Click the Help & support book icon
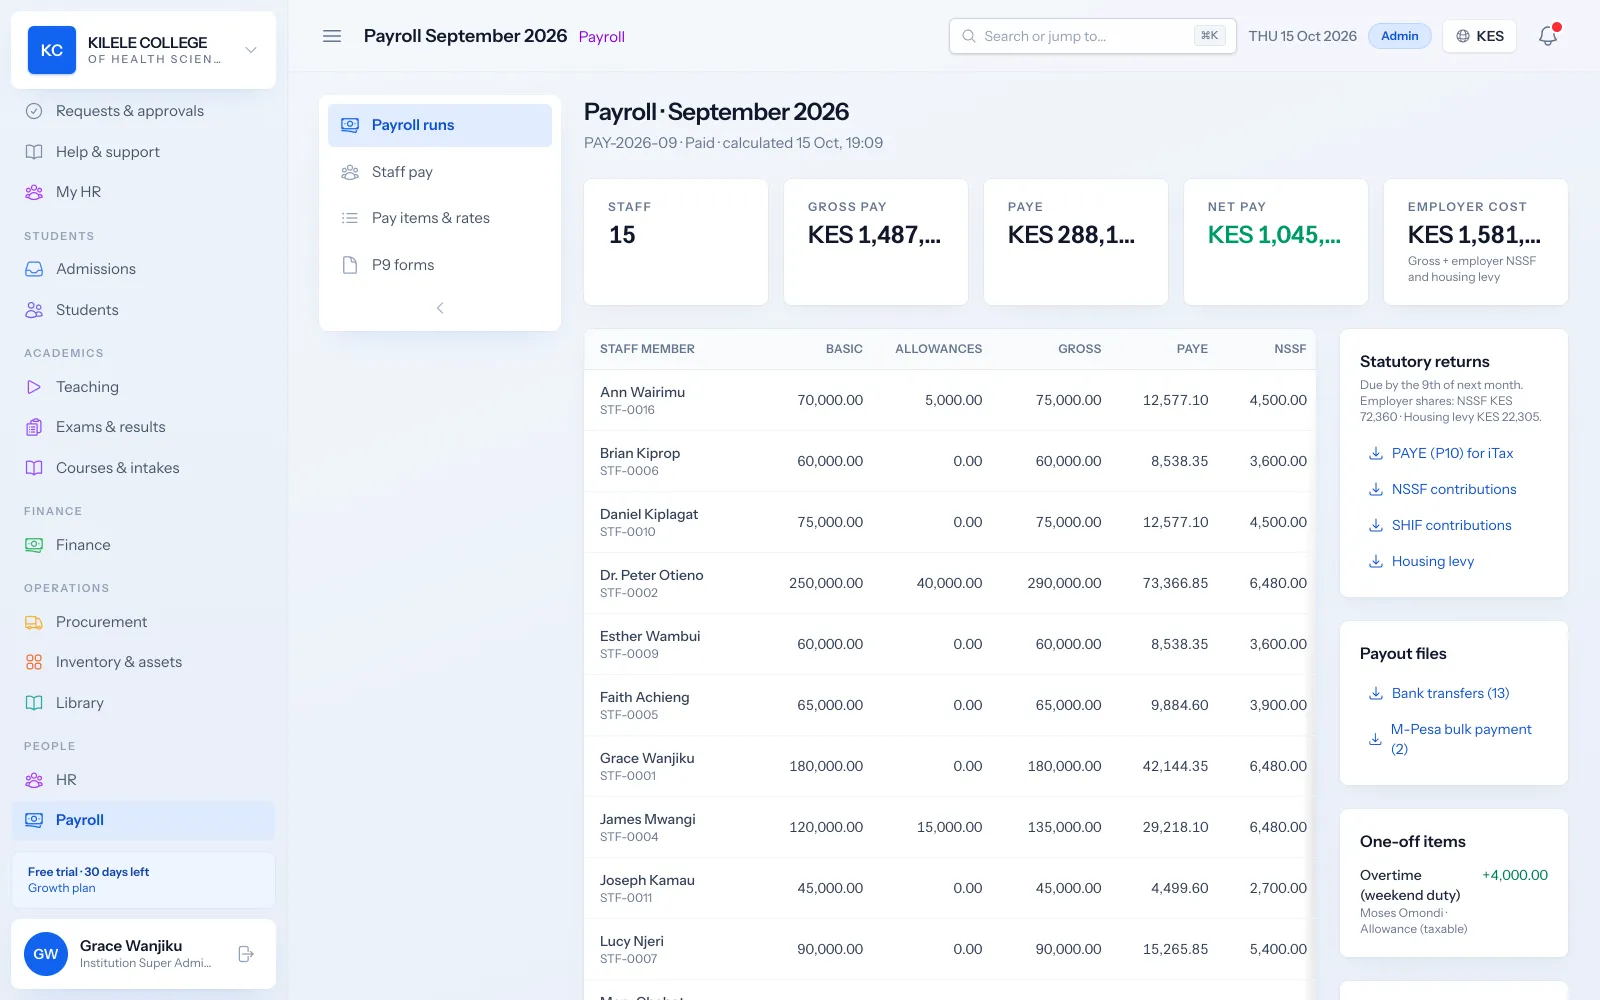Image resolution: width=1600 pixels, height=1000 pixels. pos(34,152)
